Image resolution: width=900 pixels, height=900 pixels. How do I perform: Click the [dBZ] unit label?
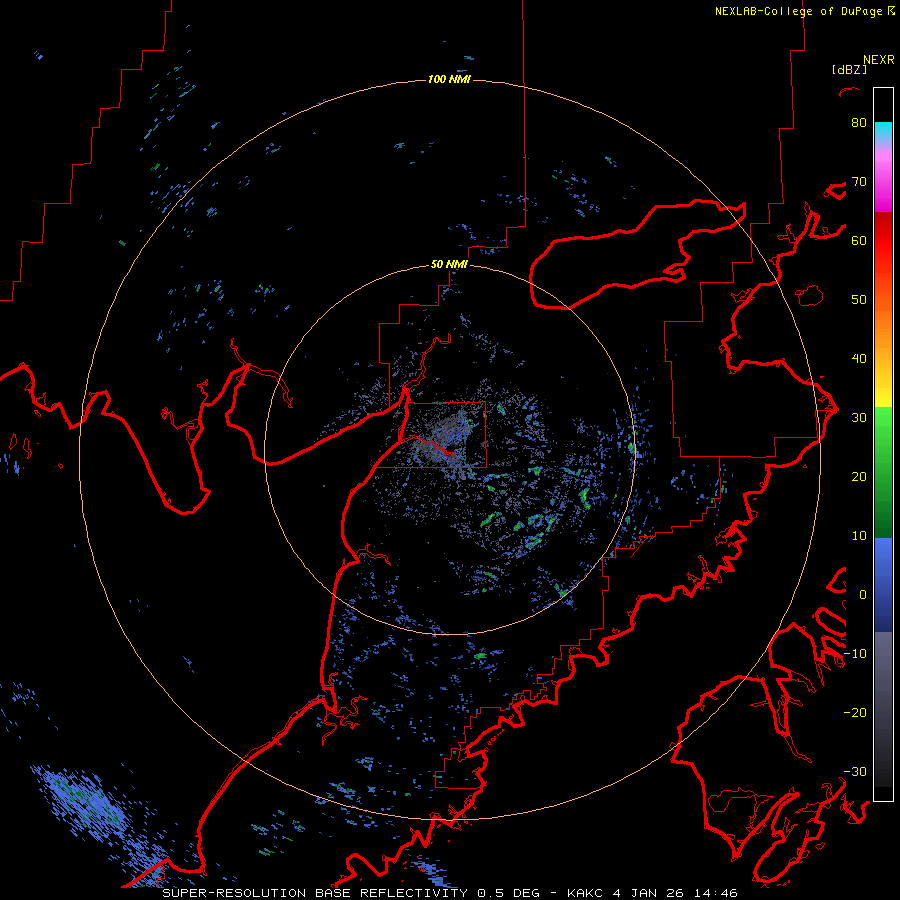[849, 70]
